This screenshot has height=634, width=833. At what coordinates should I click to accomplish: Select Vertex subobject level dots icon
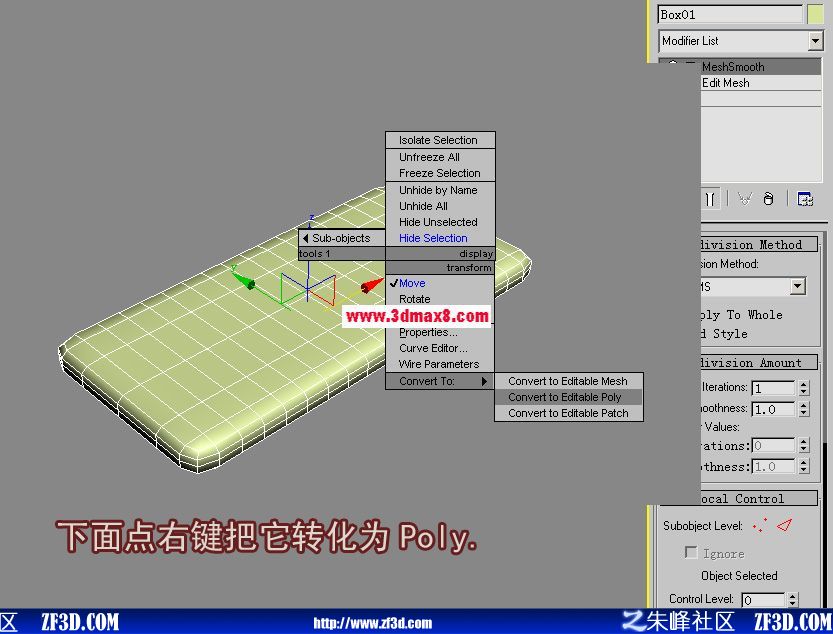tap(760, 525)
